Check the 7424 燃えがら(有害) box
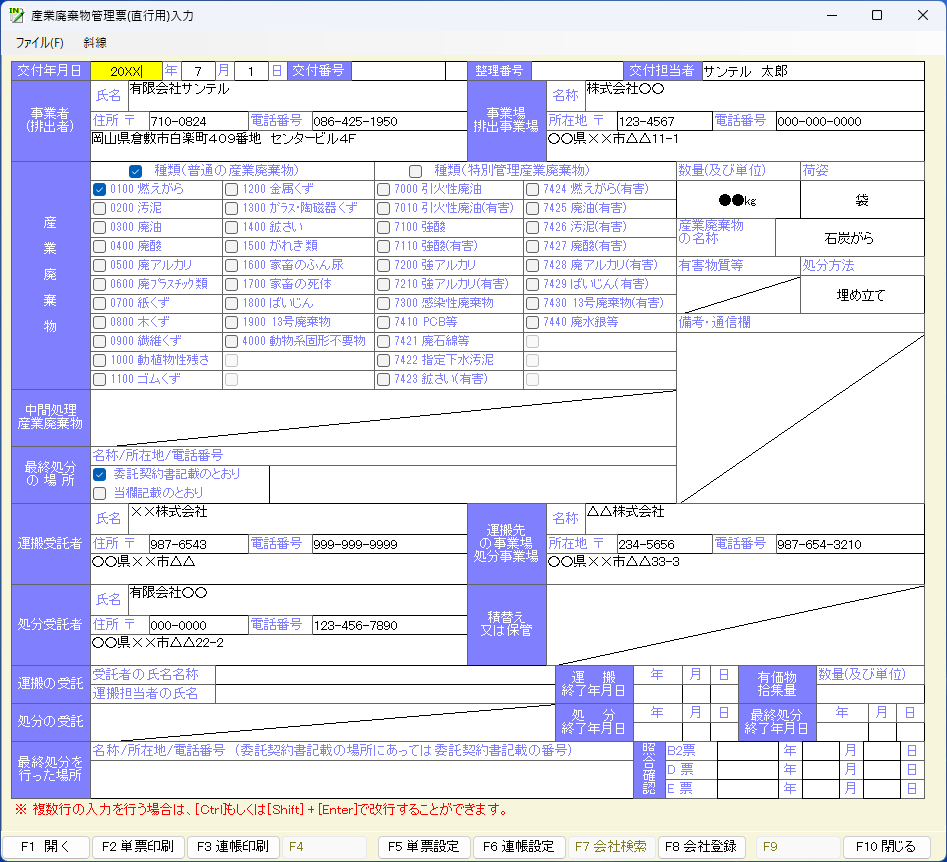Image resolution: width=947 pixels, height=862 pixels. (x=533, y=189)
